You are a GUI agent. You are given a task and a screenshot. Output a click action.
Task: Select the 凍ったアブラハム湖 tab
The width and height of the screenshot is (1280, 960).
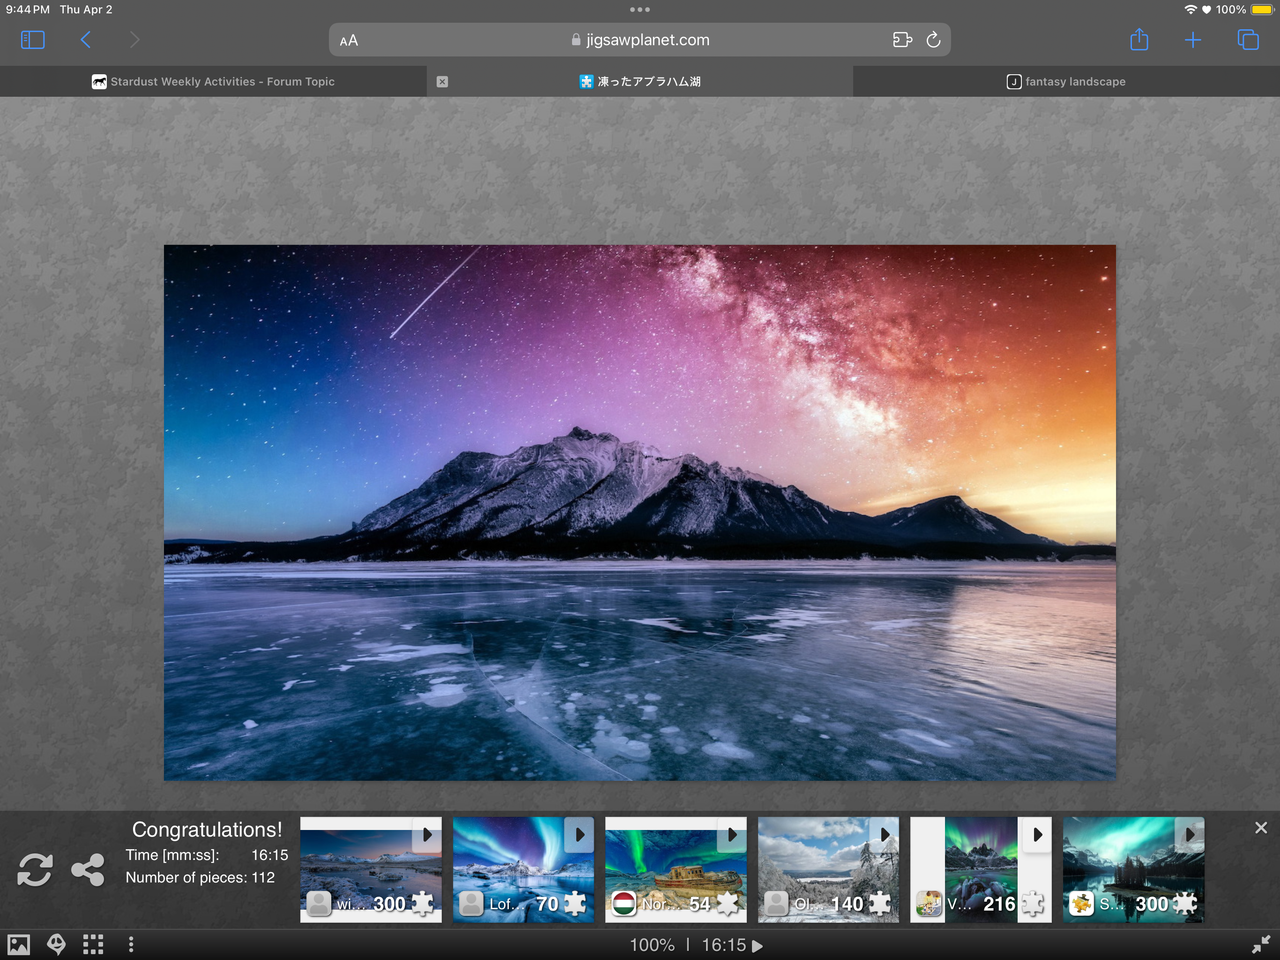(640, 82)
